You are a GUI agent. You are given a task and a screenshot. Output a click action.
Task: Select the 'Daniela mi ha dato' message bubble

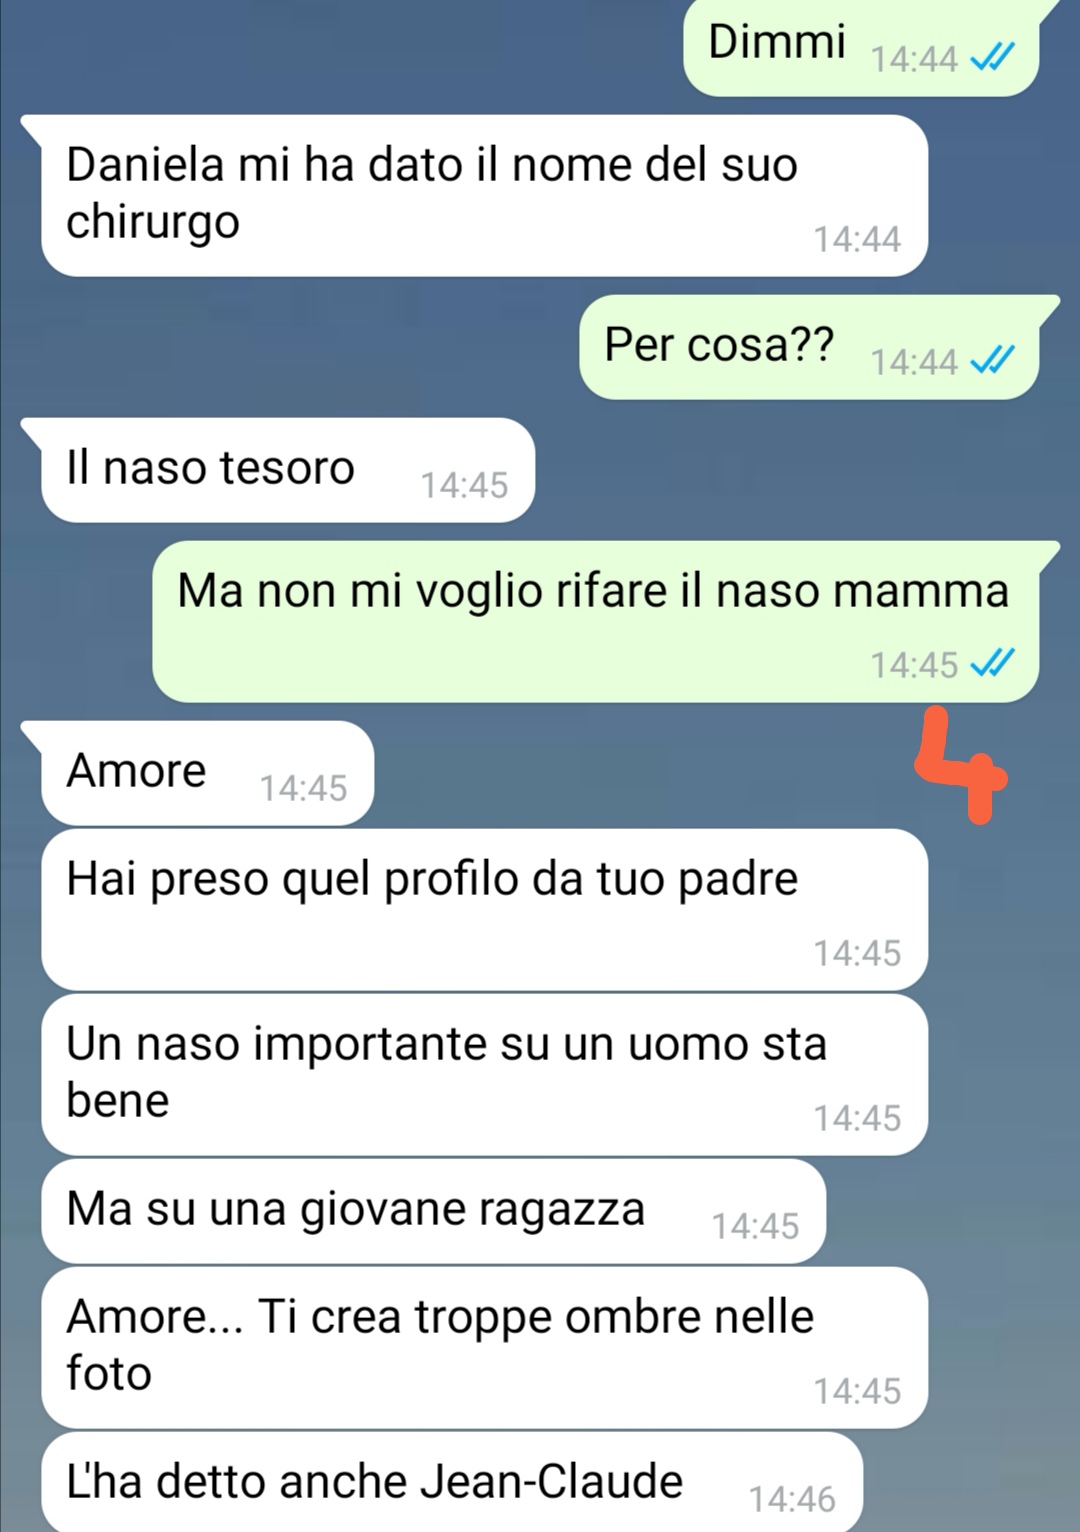coord(484,196)
